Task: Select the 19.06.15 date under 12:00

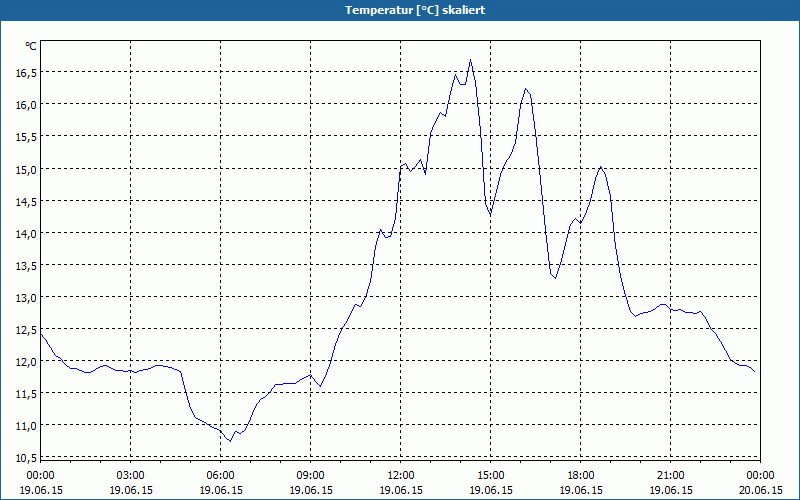Action: [401, 490]
